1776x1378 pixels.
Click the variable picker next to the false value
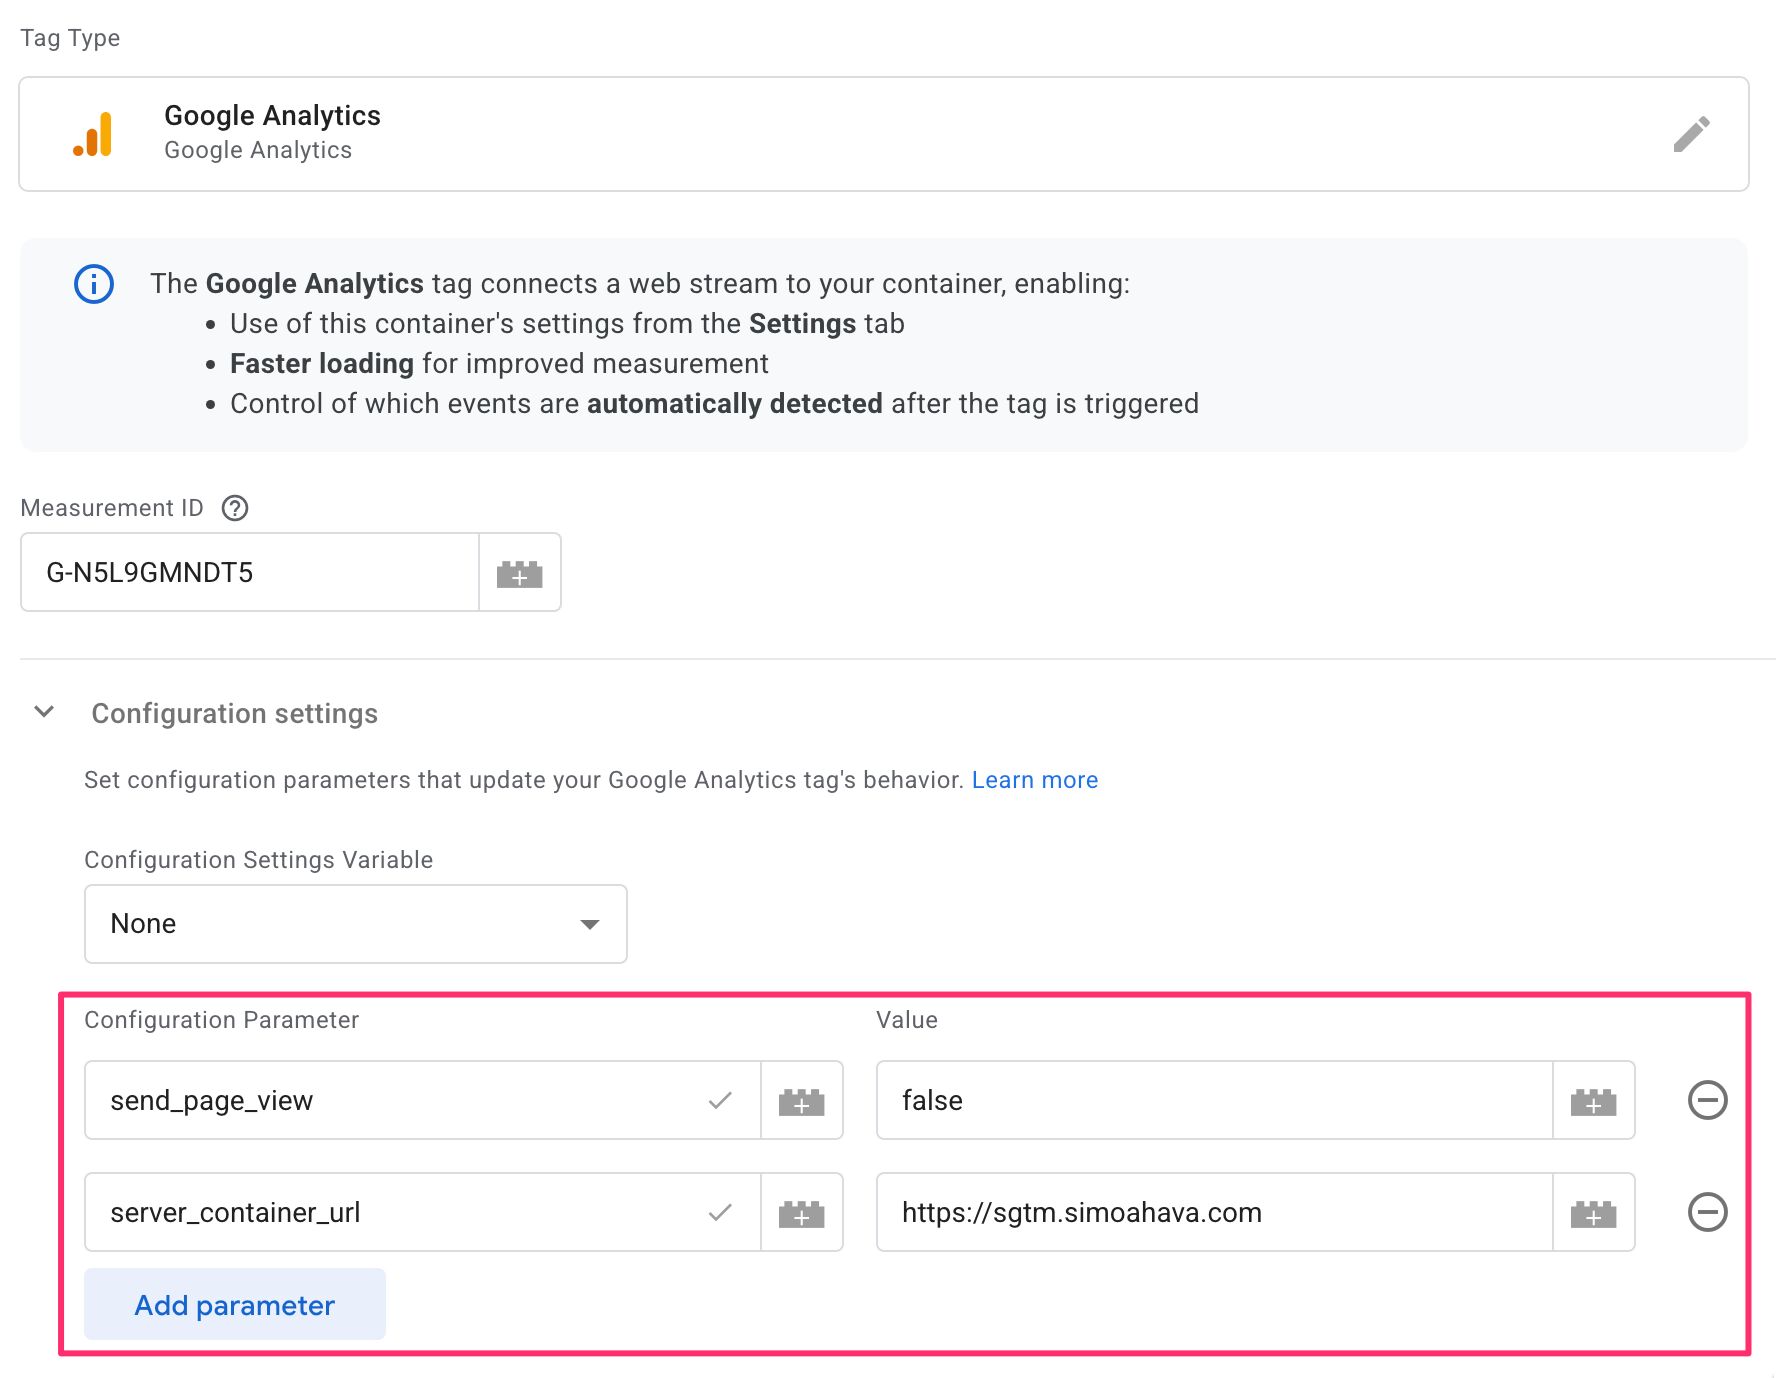pyautogui.click(x=1594, y=1101)
